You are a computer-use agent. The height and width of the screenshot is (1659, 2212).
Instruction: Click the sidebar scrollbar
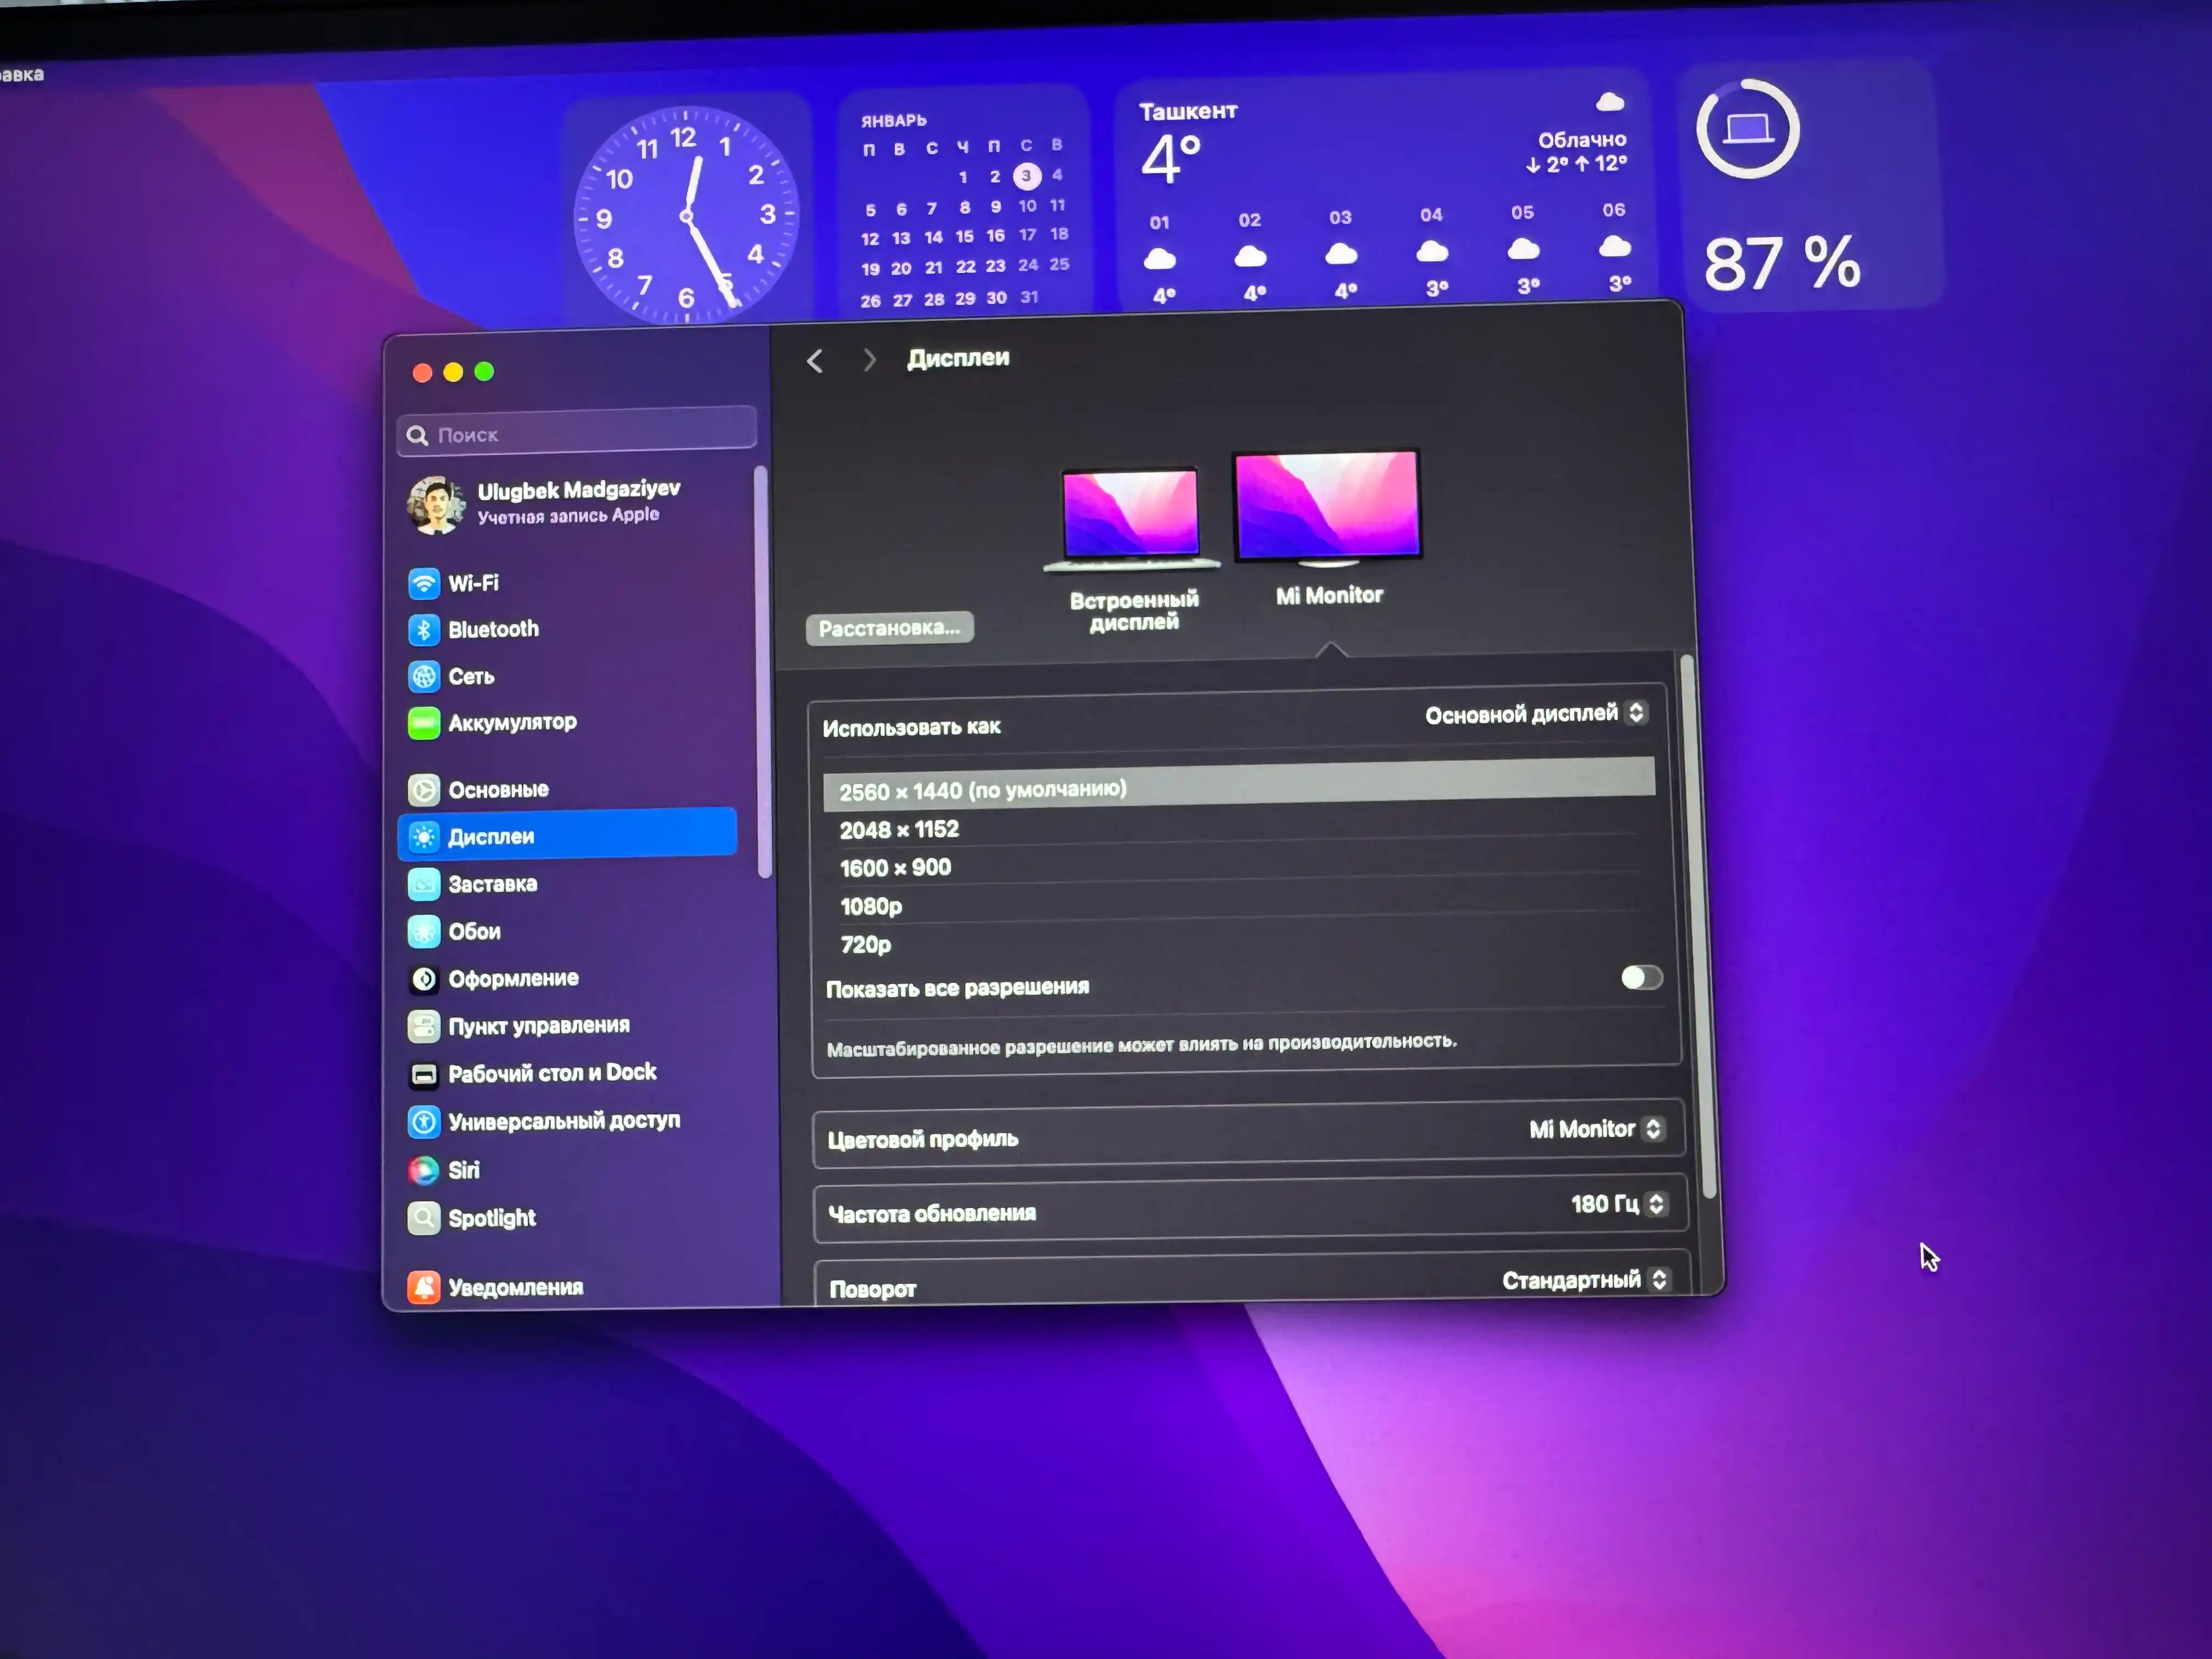pos(764,672)
